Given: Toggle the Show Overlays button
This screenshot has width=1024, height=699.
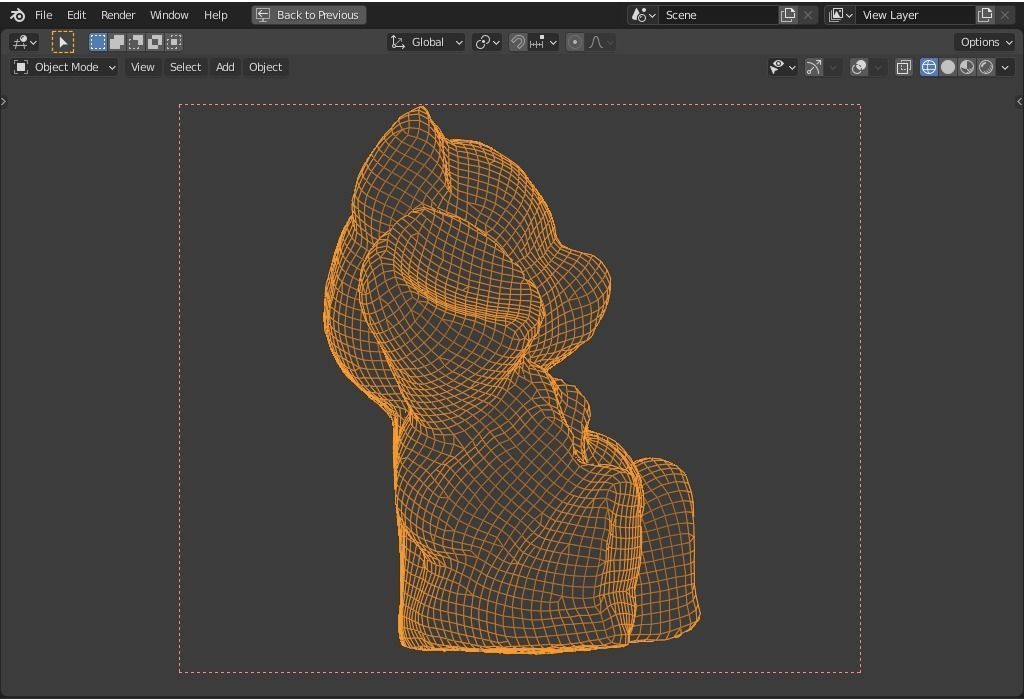Looking at the screenshot, I should [x=859, y=67].
